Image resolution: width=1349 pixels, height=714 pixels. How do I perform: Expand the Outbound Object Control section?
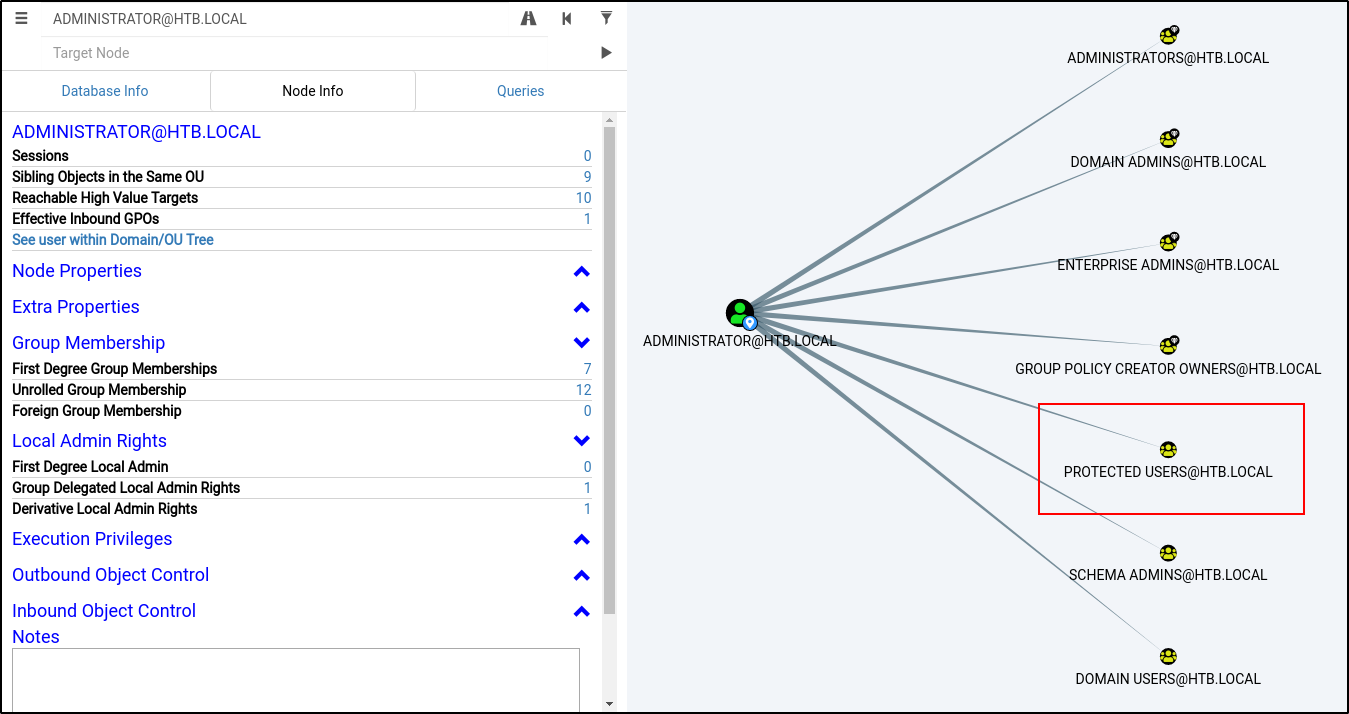(581, 576)
